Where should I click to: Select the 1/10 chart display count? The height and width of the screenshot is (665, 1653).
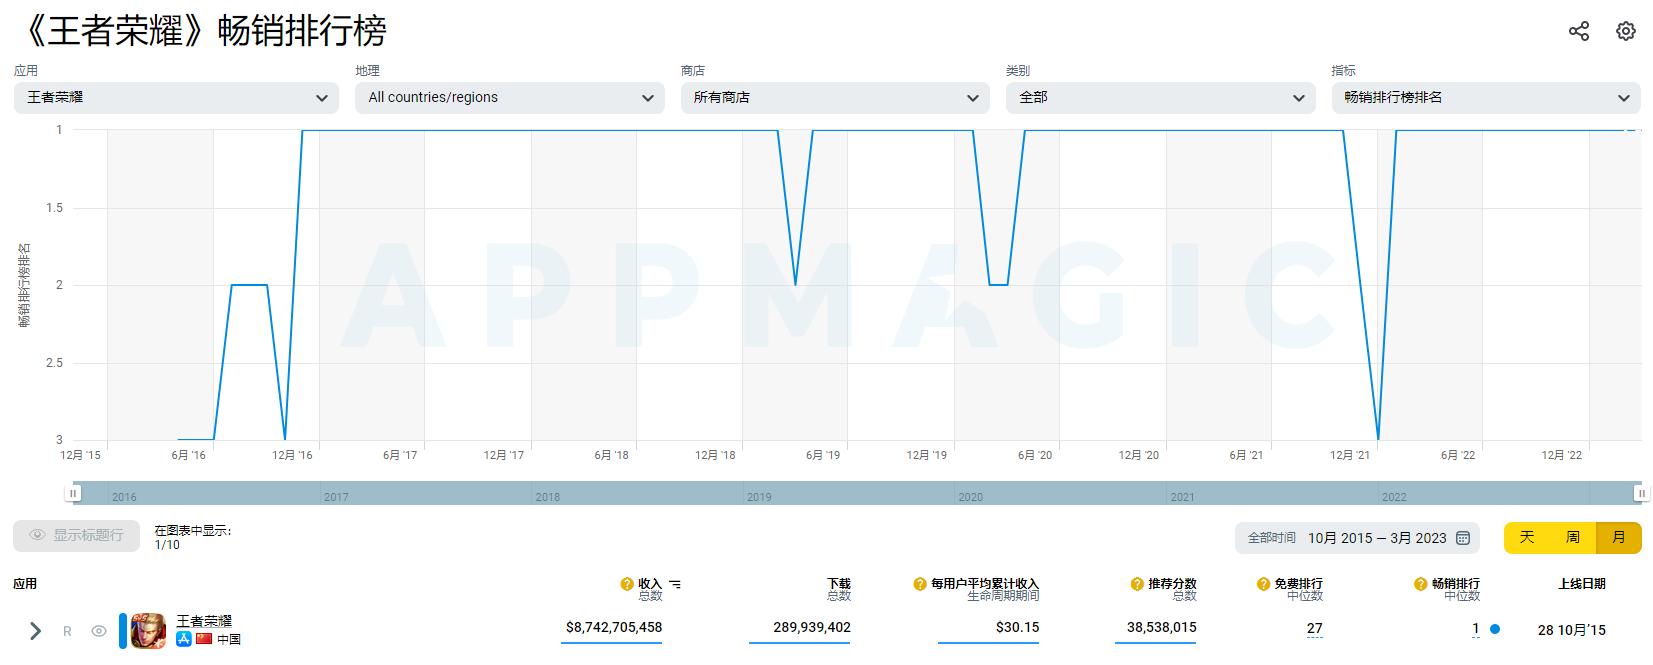(x=167, y=545)
